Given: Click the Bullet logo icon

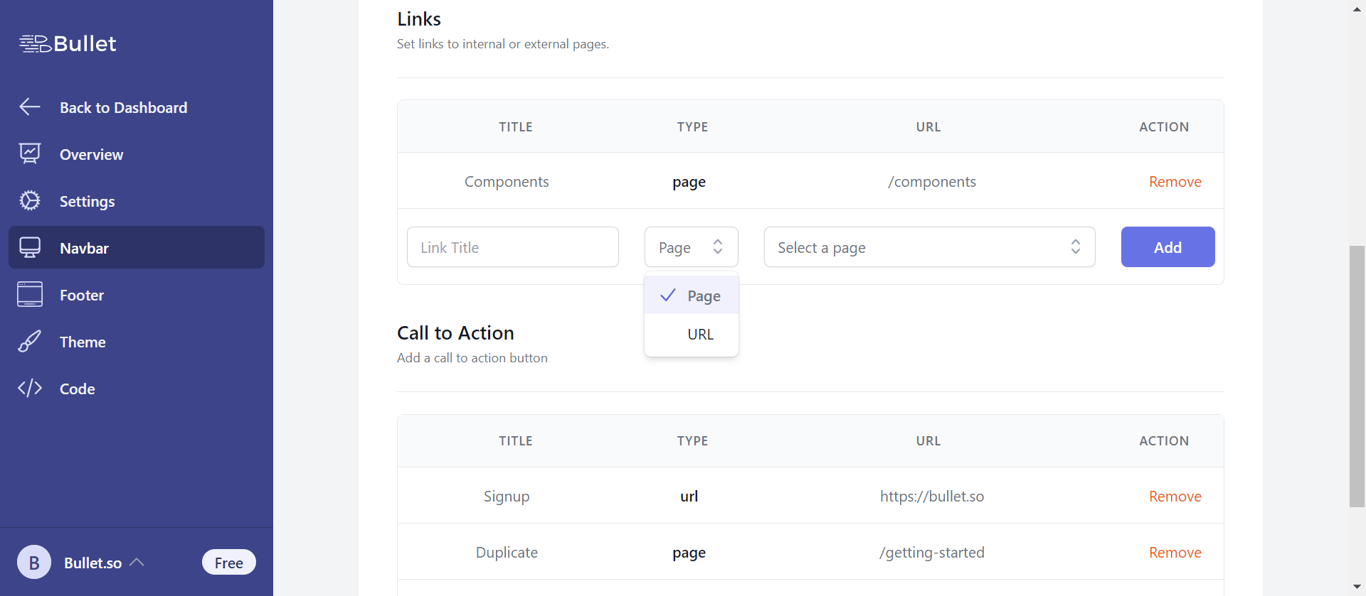Looking at the screenshot, I should (35, 44).
